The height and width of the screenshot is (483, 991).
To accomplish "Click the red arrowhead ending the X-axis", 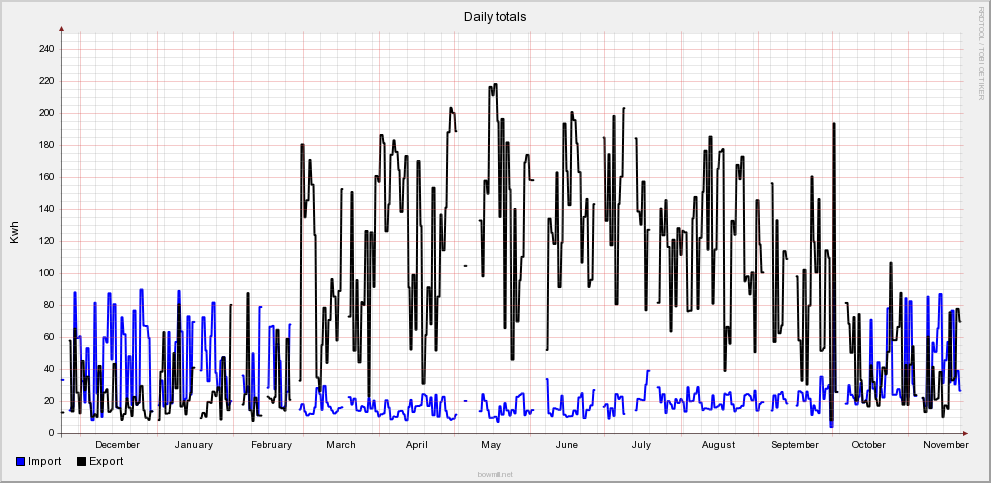I will (965, 433).
